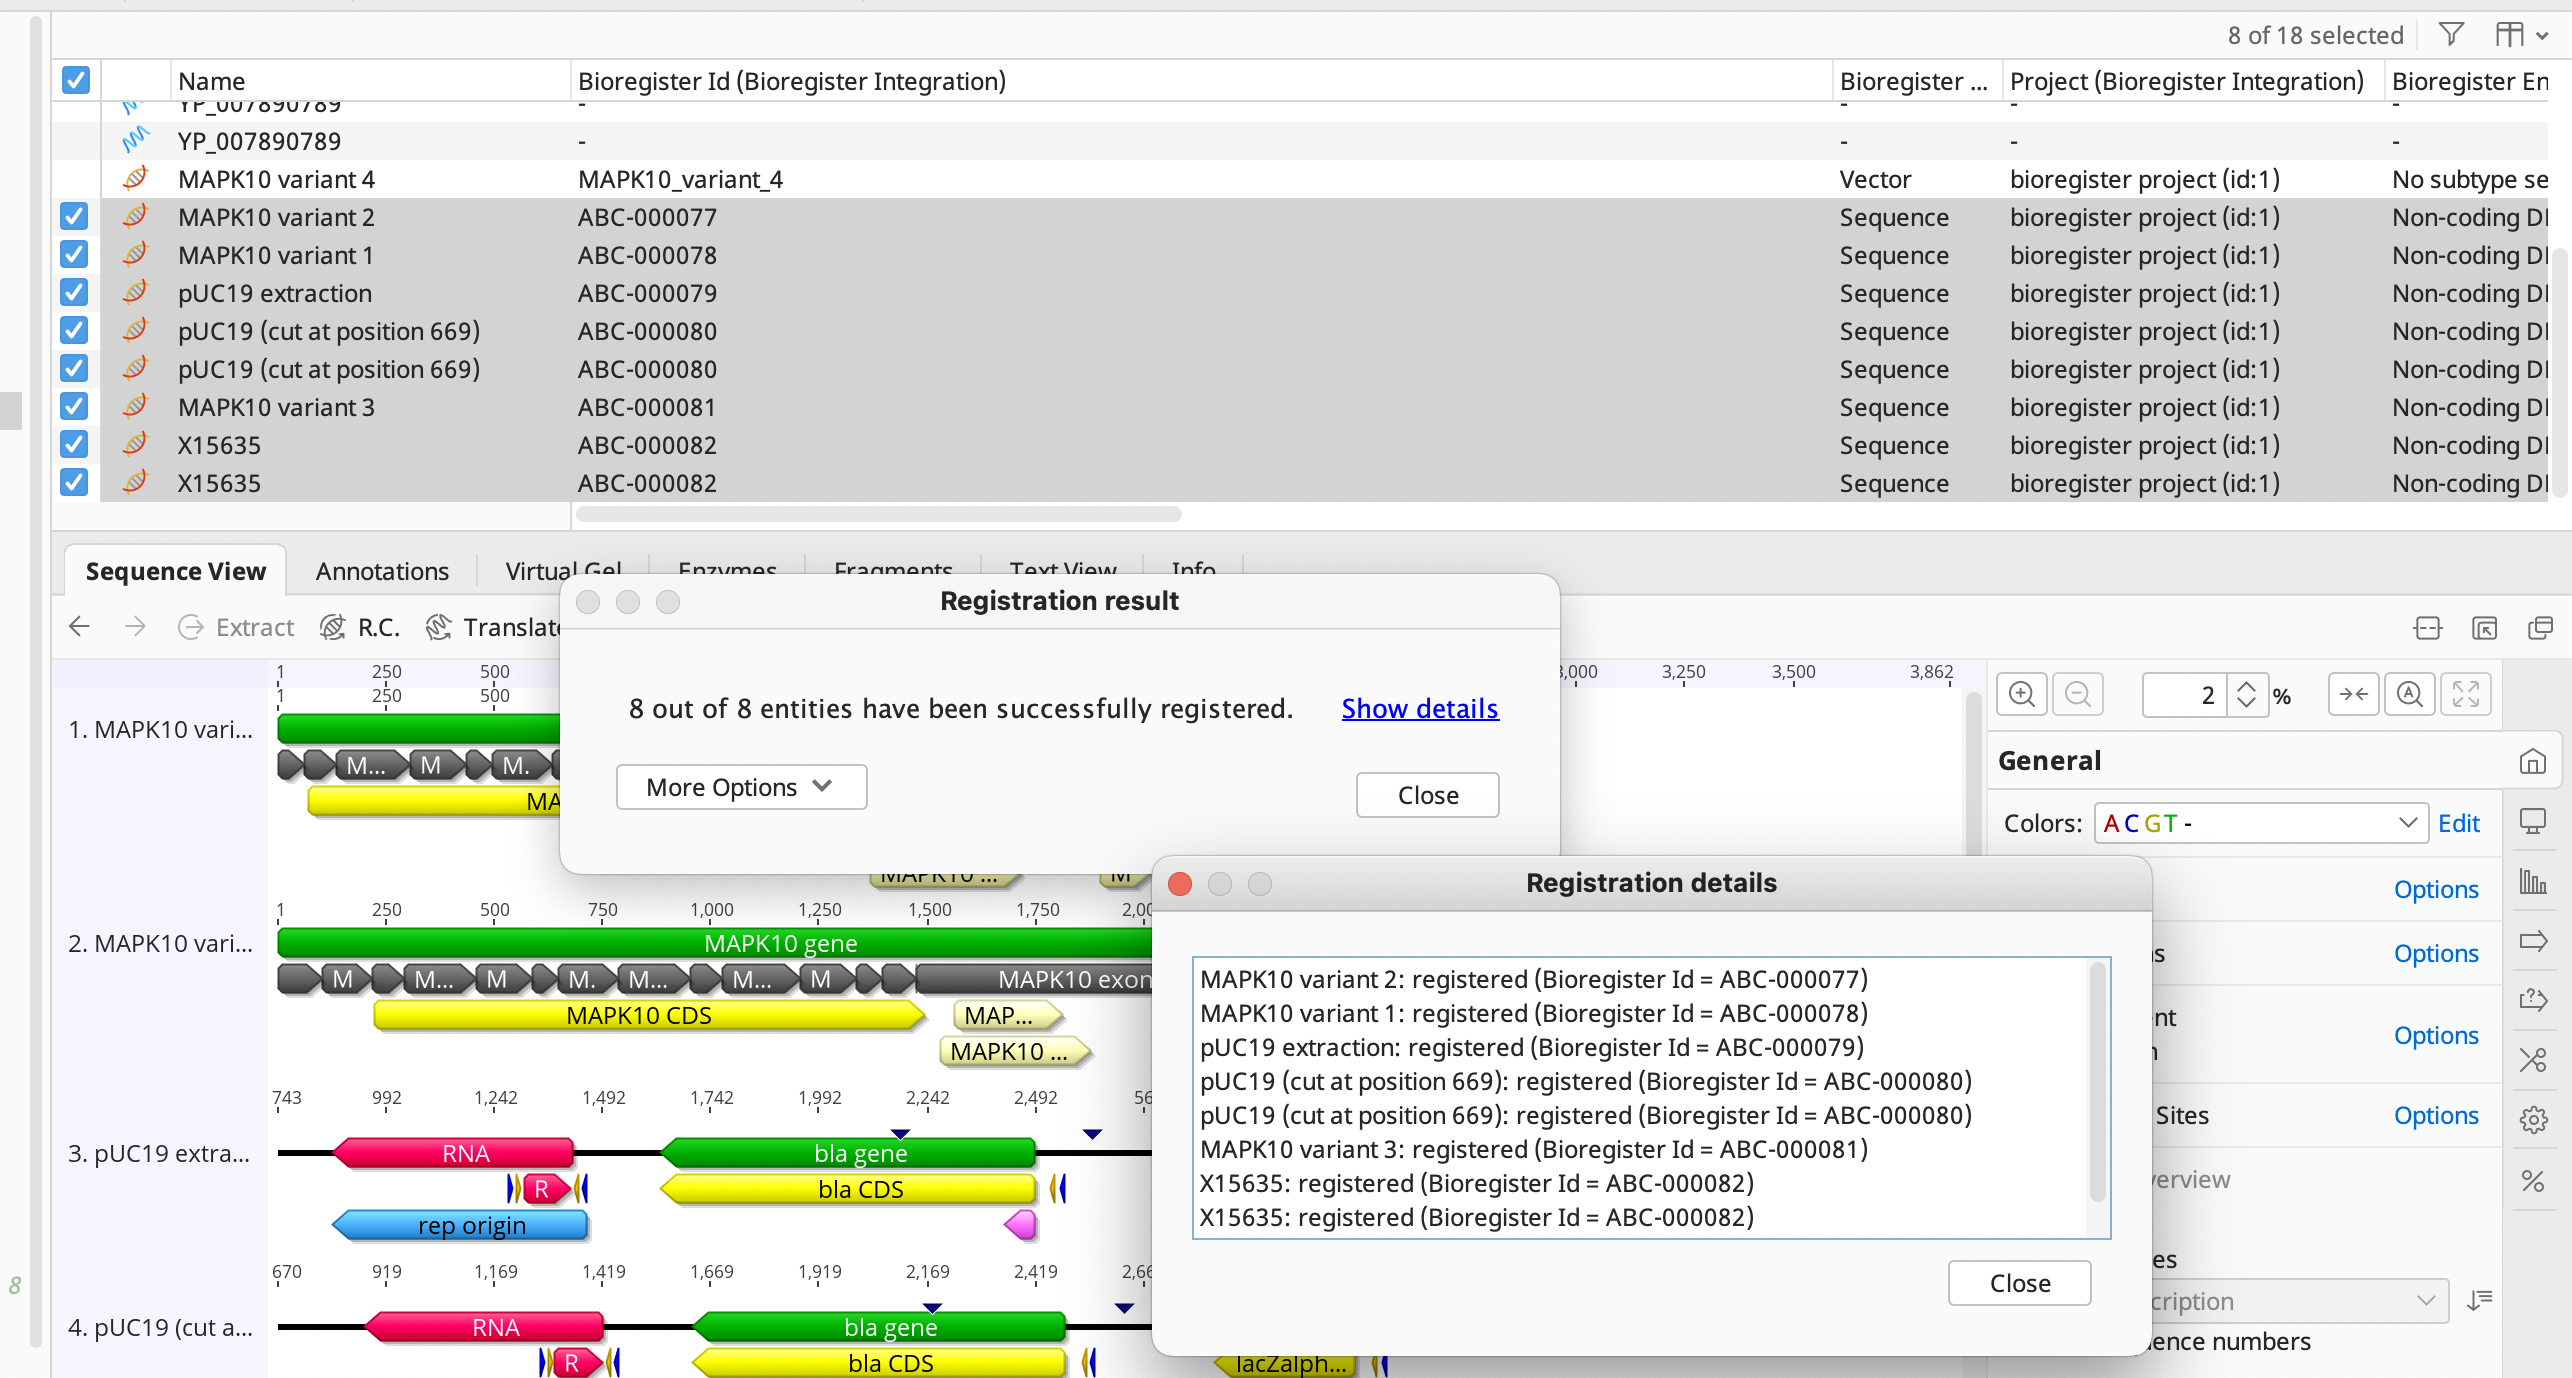Click the zoom out magnifier icon
Image resolution: width=2572 pixels, height=1378 pixels.
pos(2078,694)
